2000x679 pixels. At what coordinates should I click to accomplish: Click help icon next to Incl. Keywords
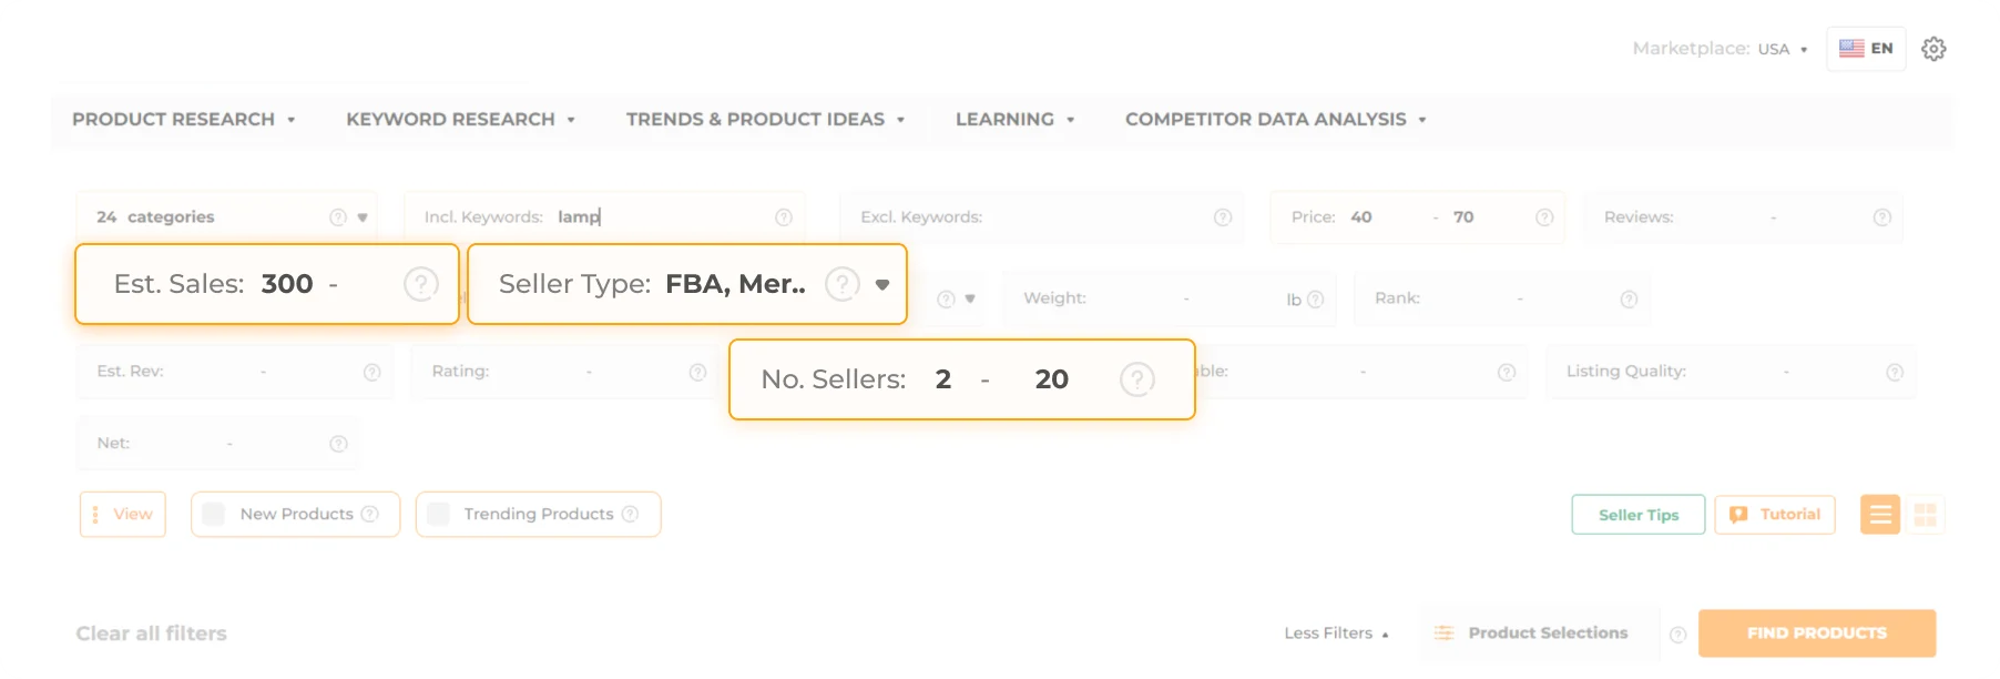tap(784, 217)
